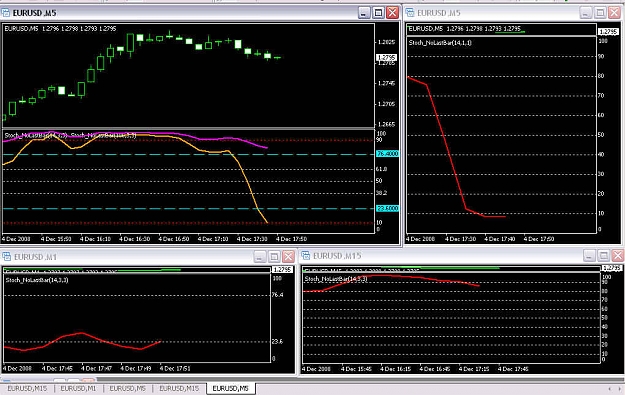Select the active EURUSD,M5 bottom tab
625x395 pixels.
point(231,388)
